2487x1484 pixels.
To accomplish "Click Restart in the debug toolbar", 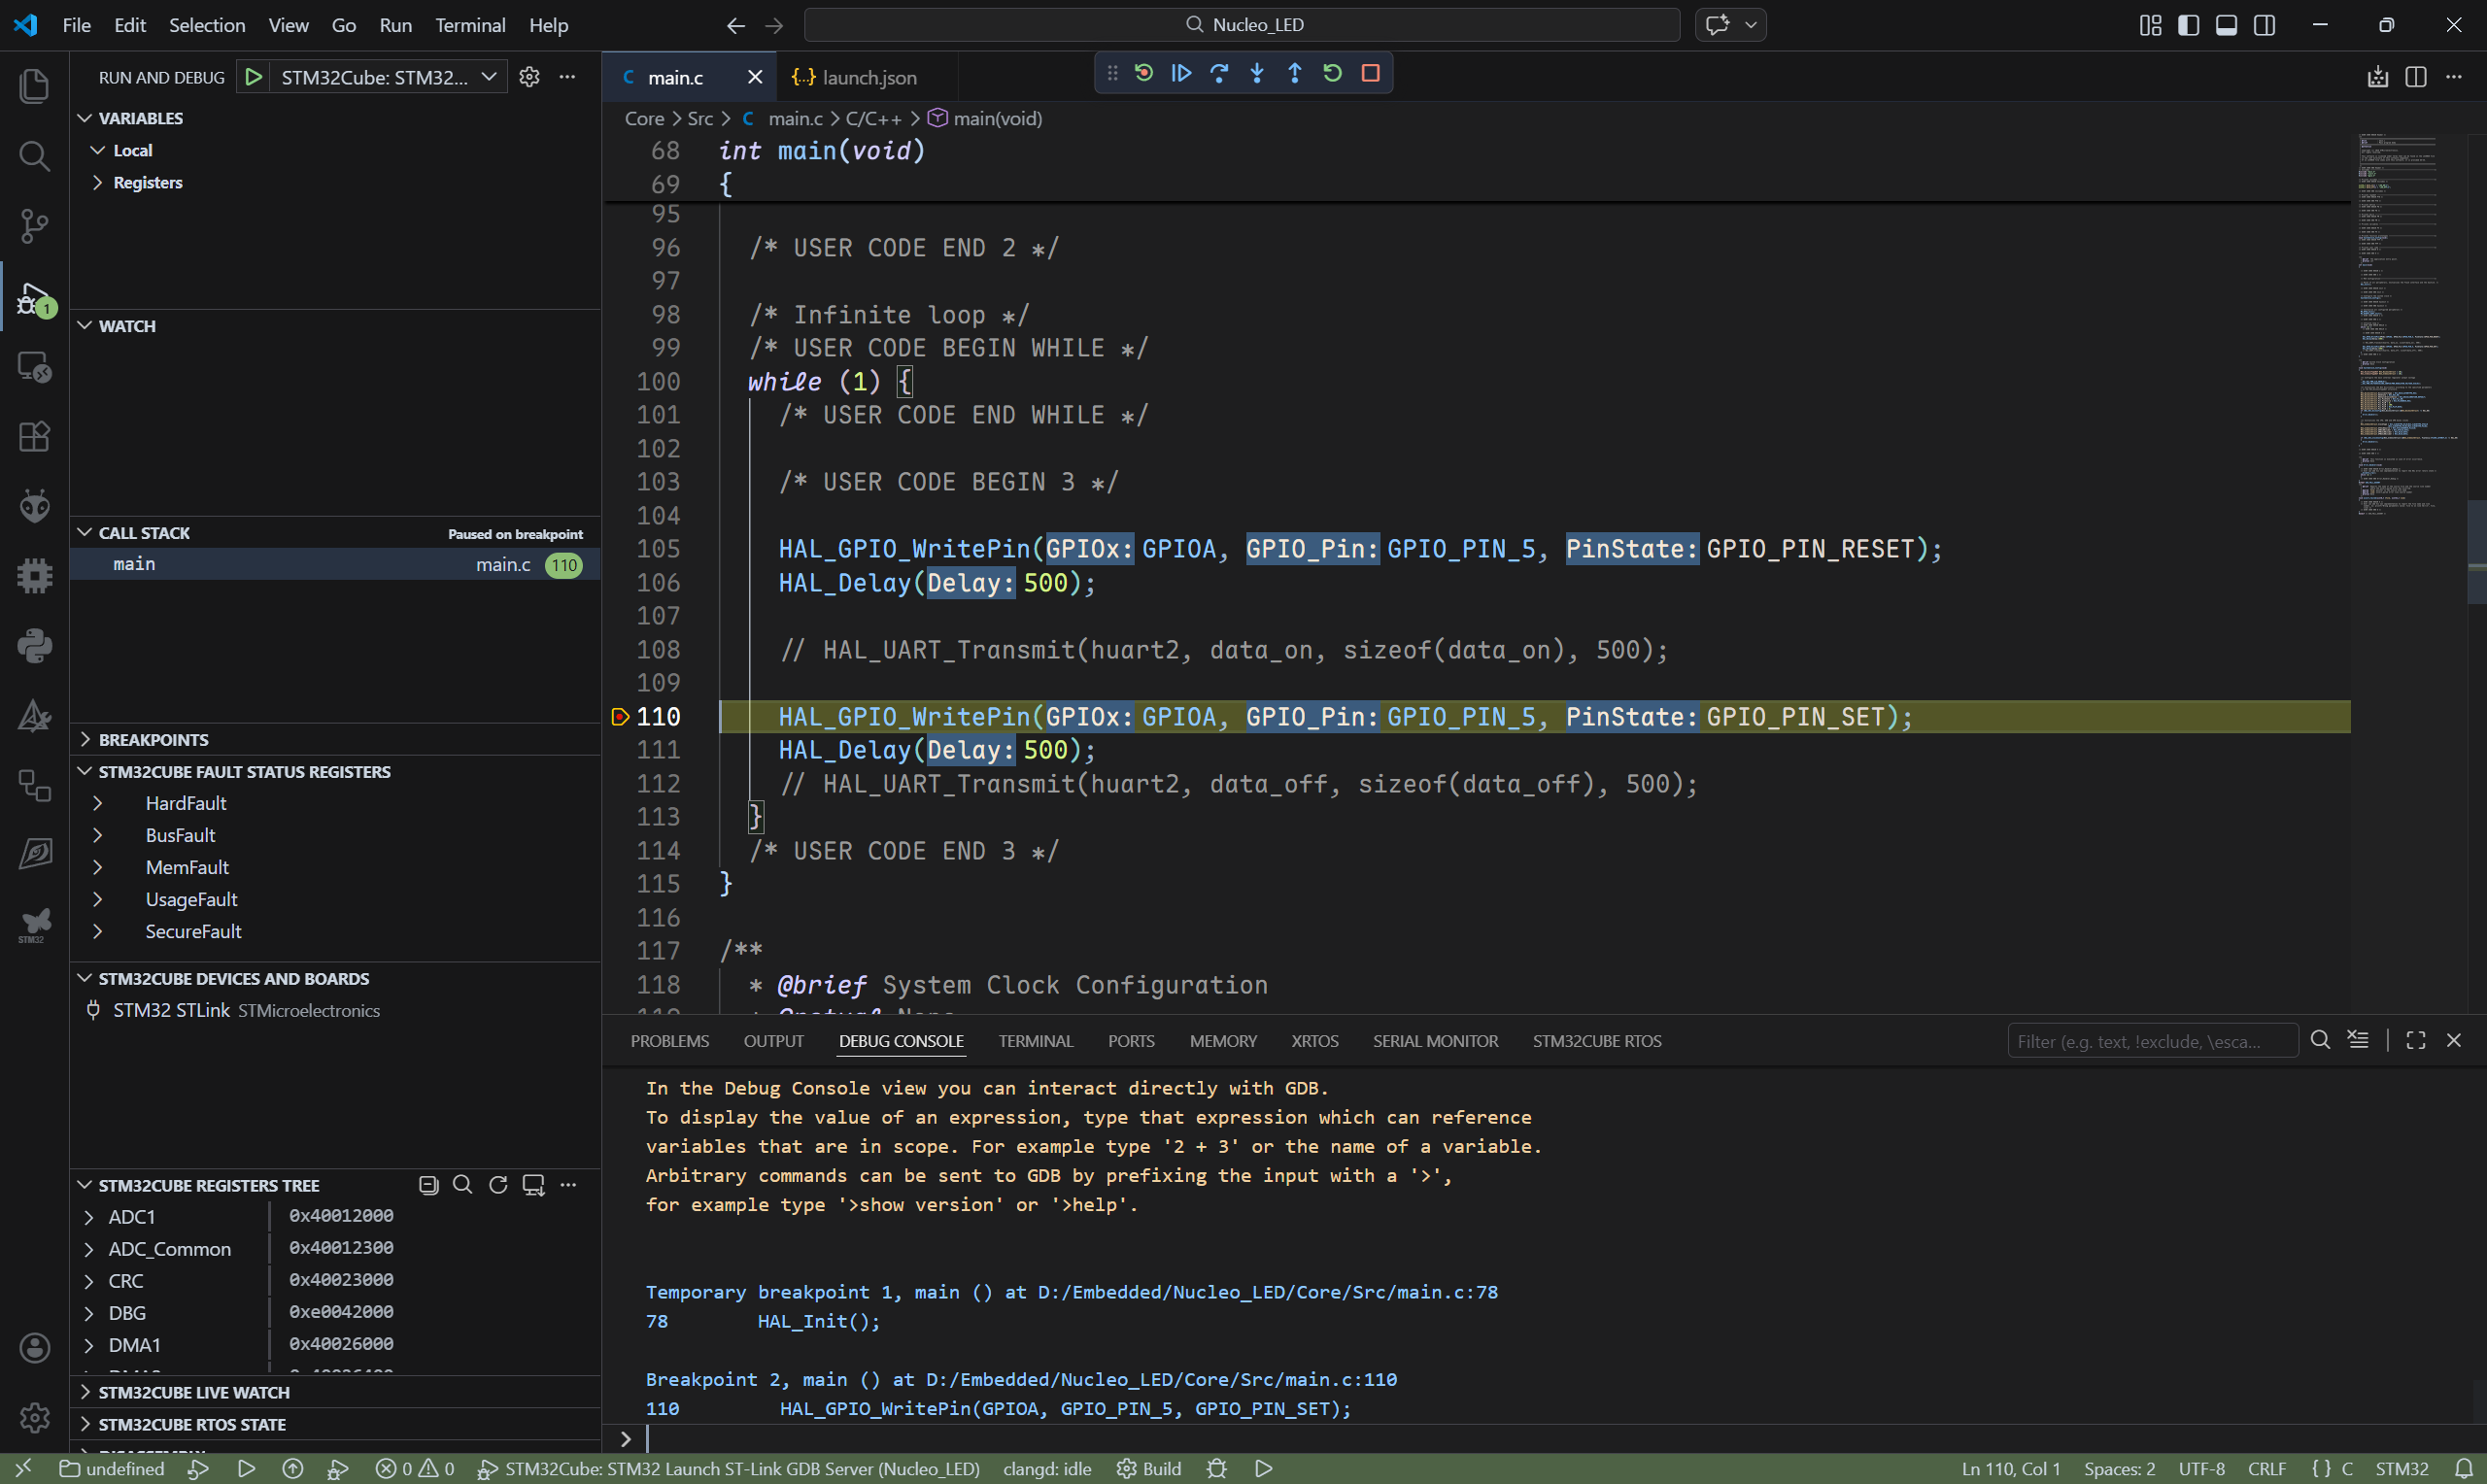I will point(1333,73).
